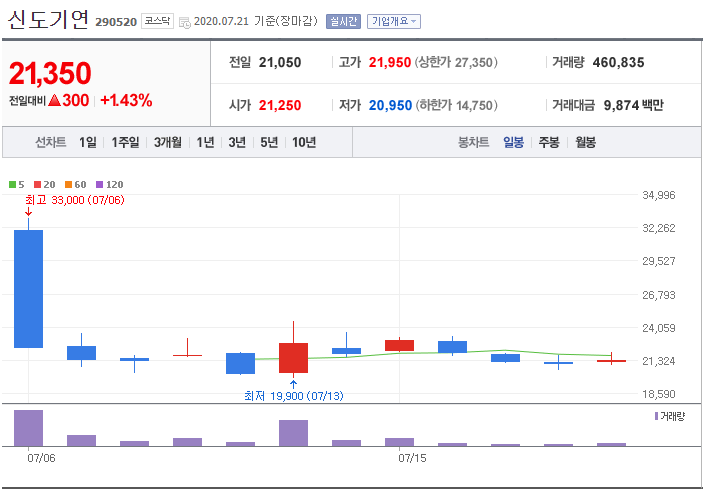Click the 상한가 27,350 text
Image resolution: width=703 pixels, height=489 pixels.
456,63
